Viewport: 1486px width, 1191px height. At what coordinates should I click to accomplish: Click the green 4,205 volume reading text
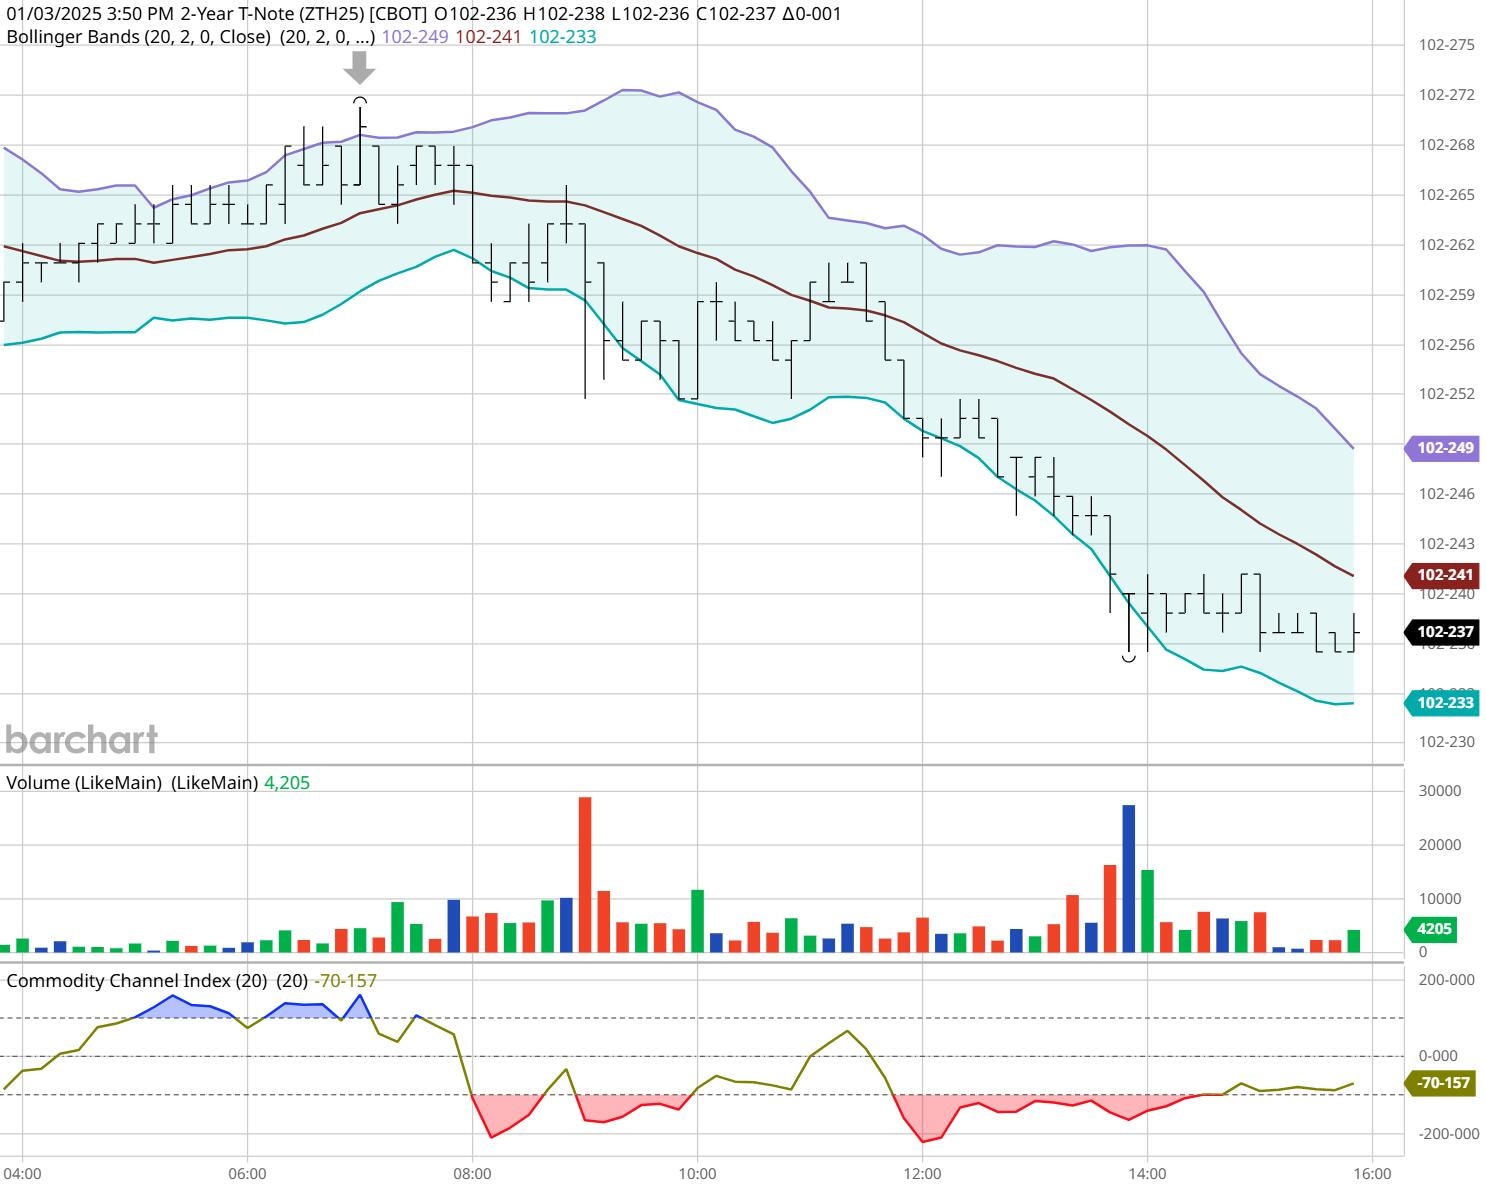tap(286, 783)
